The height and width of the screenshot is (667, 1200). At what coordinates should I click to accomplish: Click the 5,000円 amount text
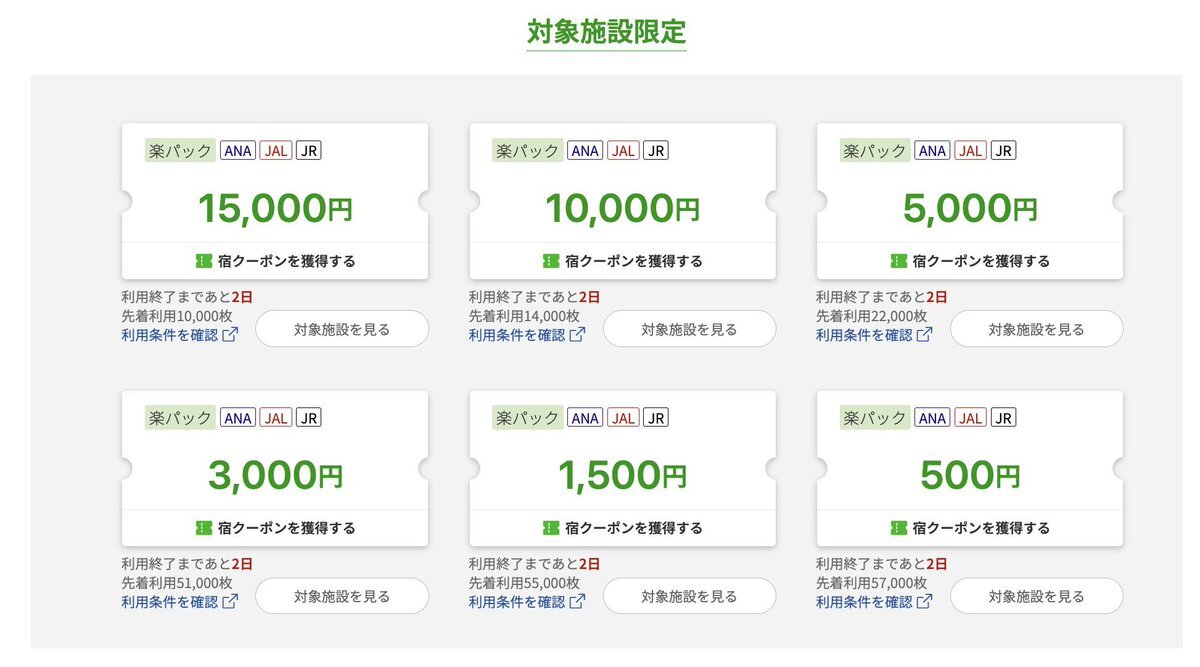tap(970, 208)
